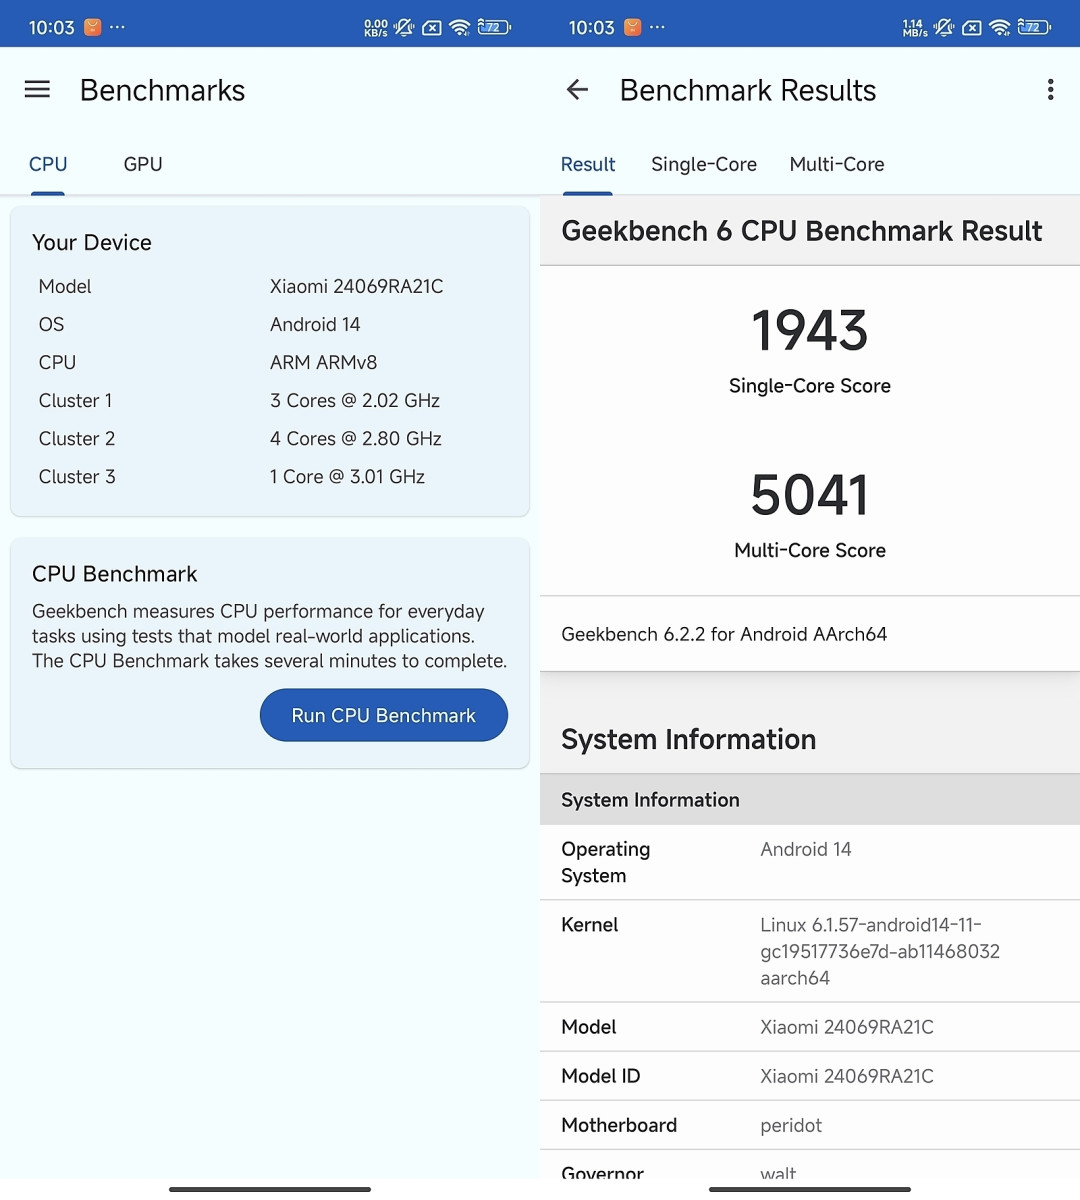
Task: Select the CPU tab
Action: pyautogui.click(x=48, y=164)
